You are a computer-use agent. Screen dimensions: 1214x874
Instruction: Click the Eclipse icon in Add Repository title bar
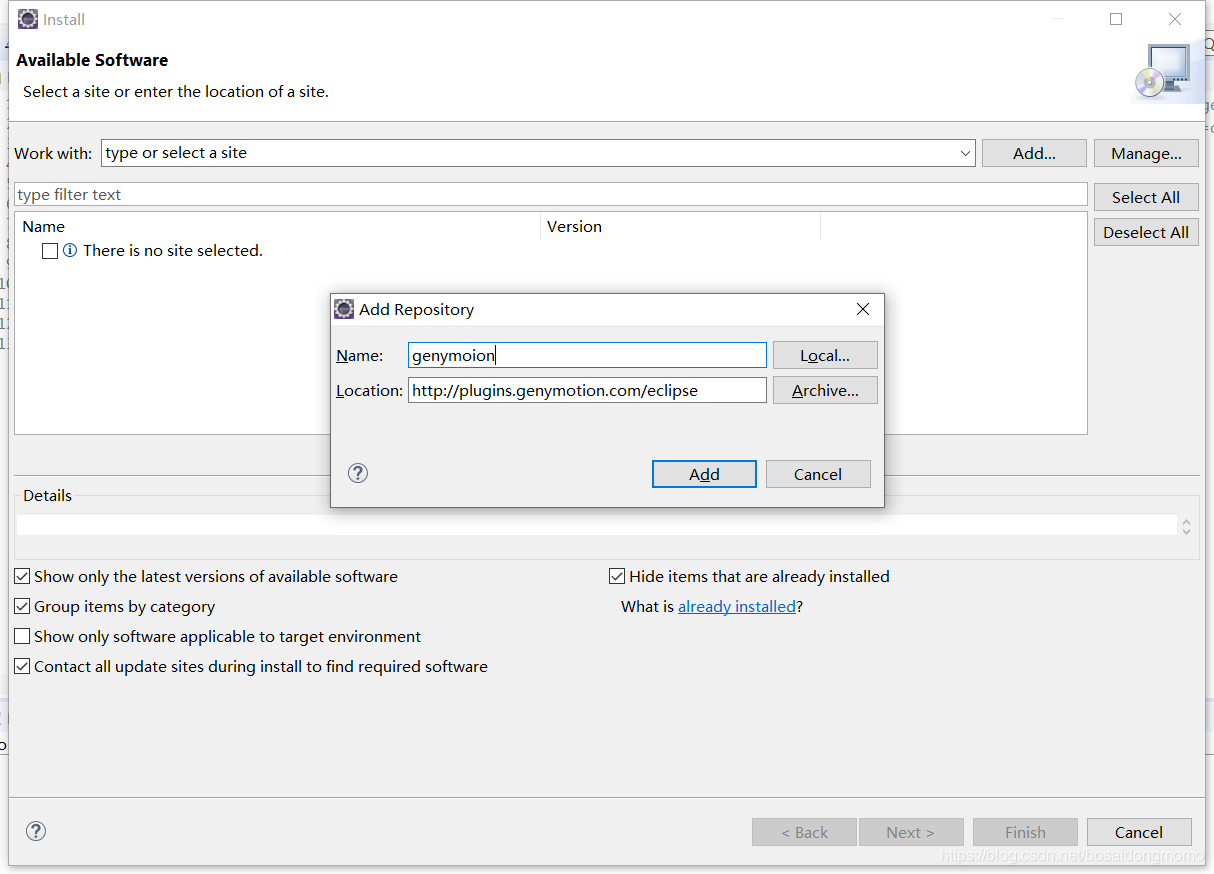(344, 309)
